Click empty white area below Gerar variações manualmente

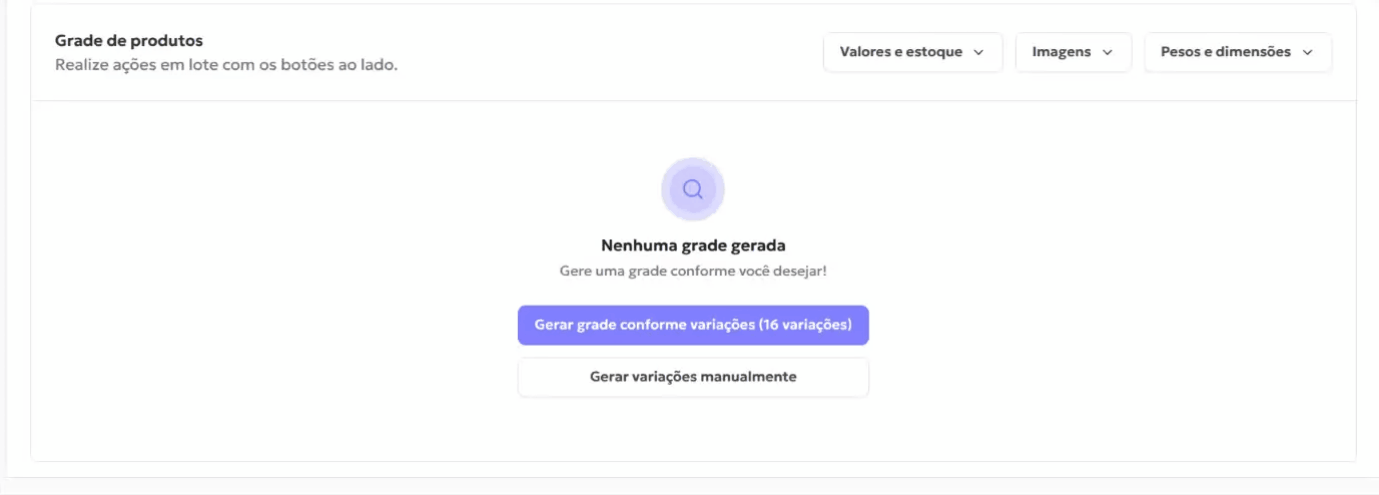[x=693, y=430]
